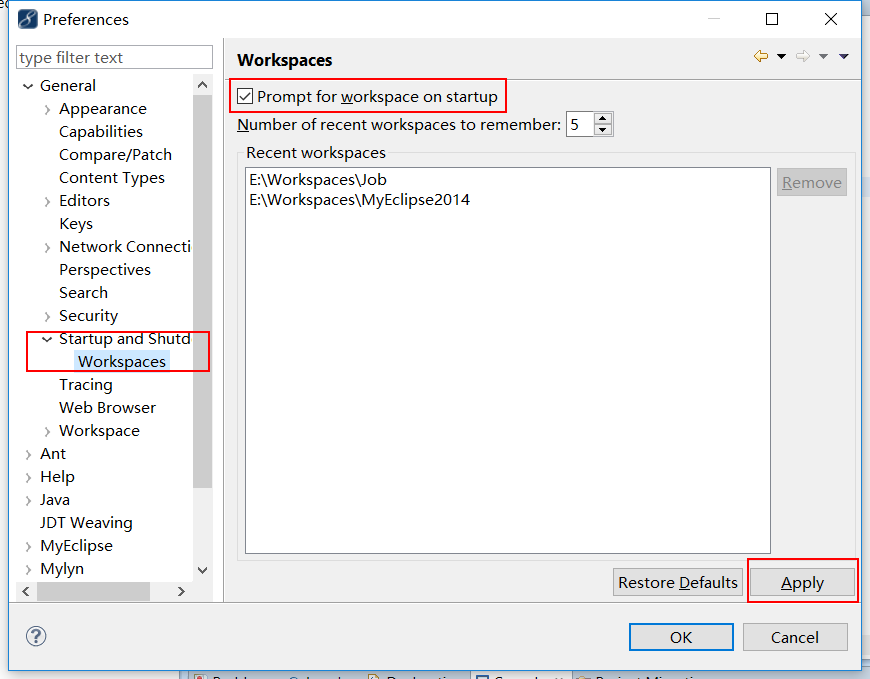Click the forward navigation arrow icon
This screenshot has width=870, height=679.
point(802,56)
